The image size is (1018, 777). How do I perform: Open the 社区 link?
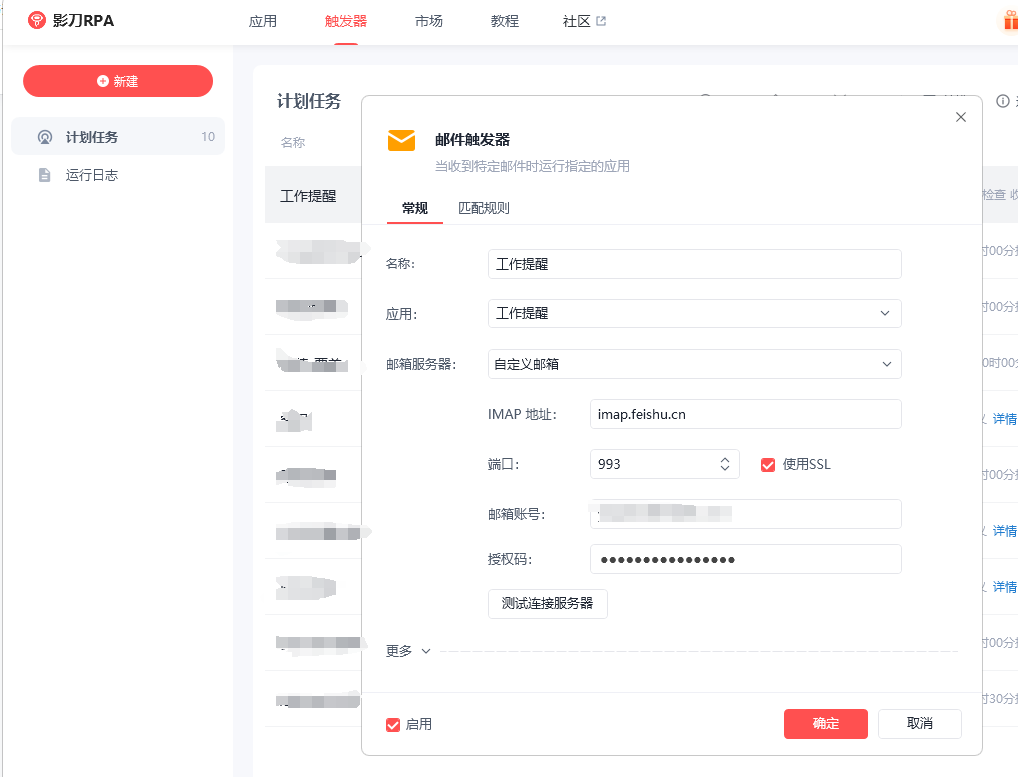pyautogui.click(x=577, y=21)
